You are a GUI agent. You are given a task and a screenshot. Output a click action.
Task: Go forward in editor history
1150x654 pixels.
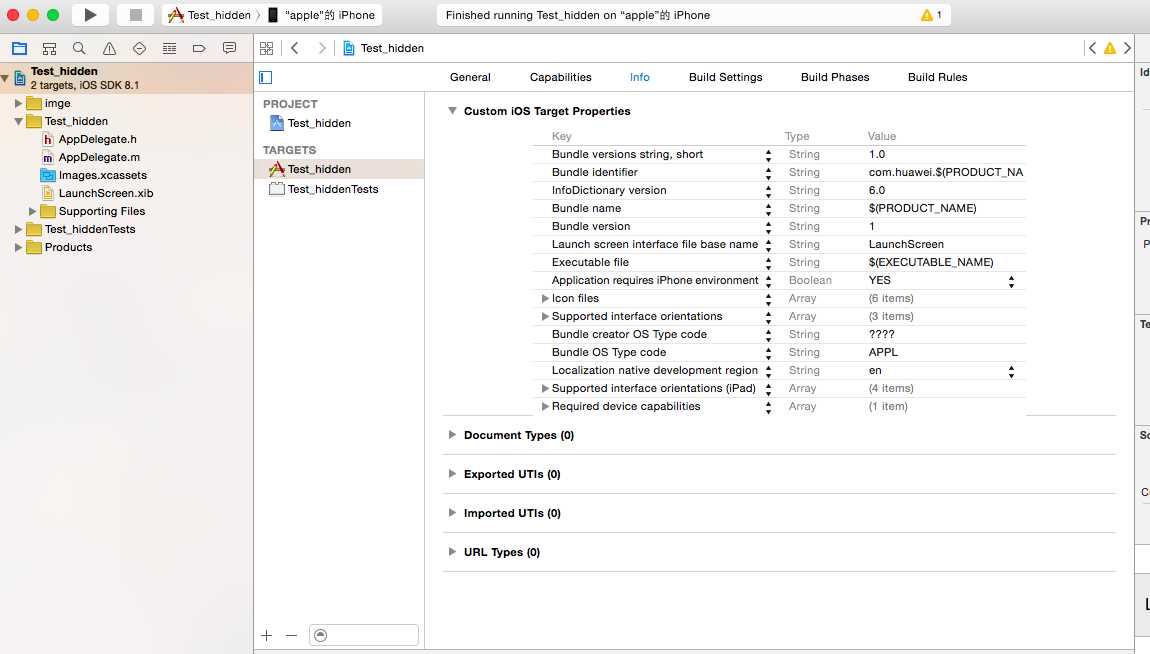tap(321, 48)
